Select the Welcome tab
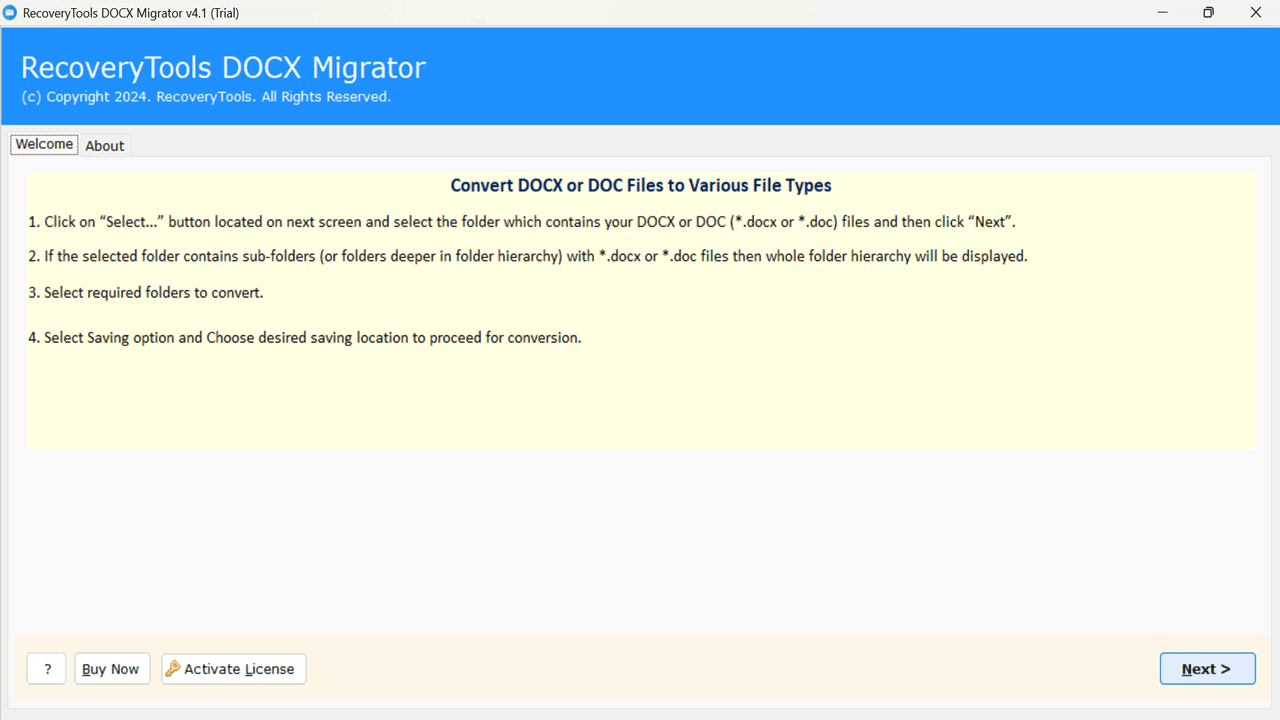 [x=44, y=144]
